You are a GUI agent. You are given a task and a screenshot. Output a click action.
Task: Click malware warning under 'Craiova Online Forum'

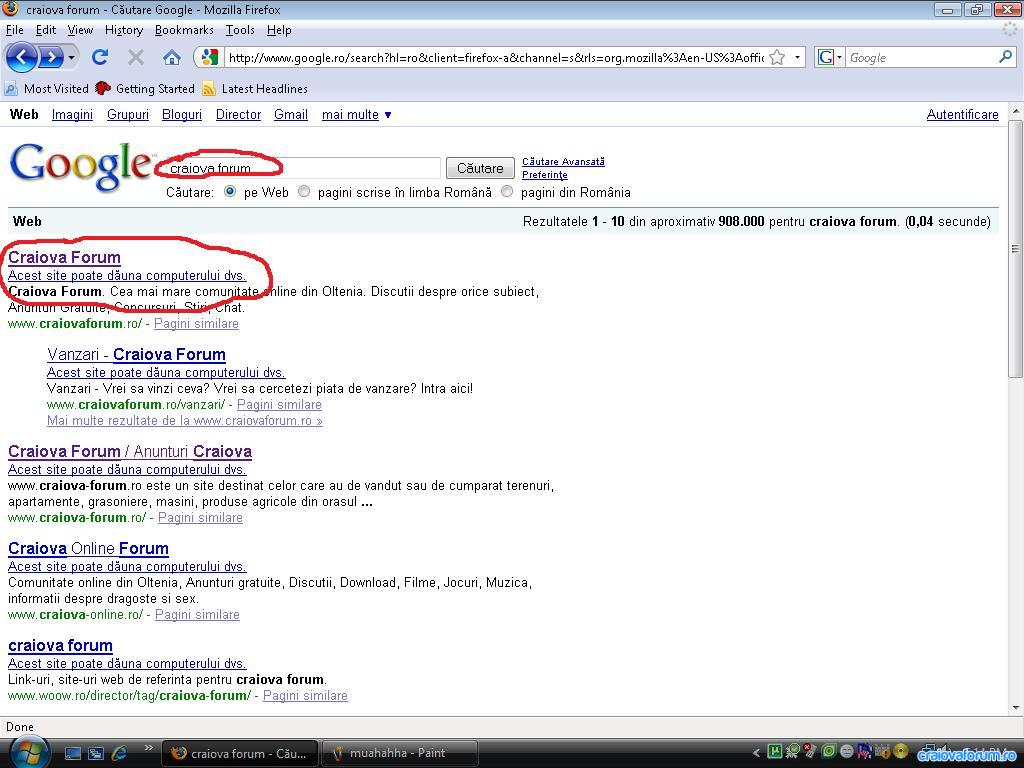127,566
